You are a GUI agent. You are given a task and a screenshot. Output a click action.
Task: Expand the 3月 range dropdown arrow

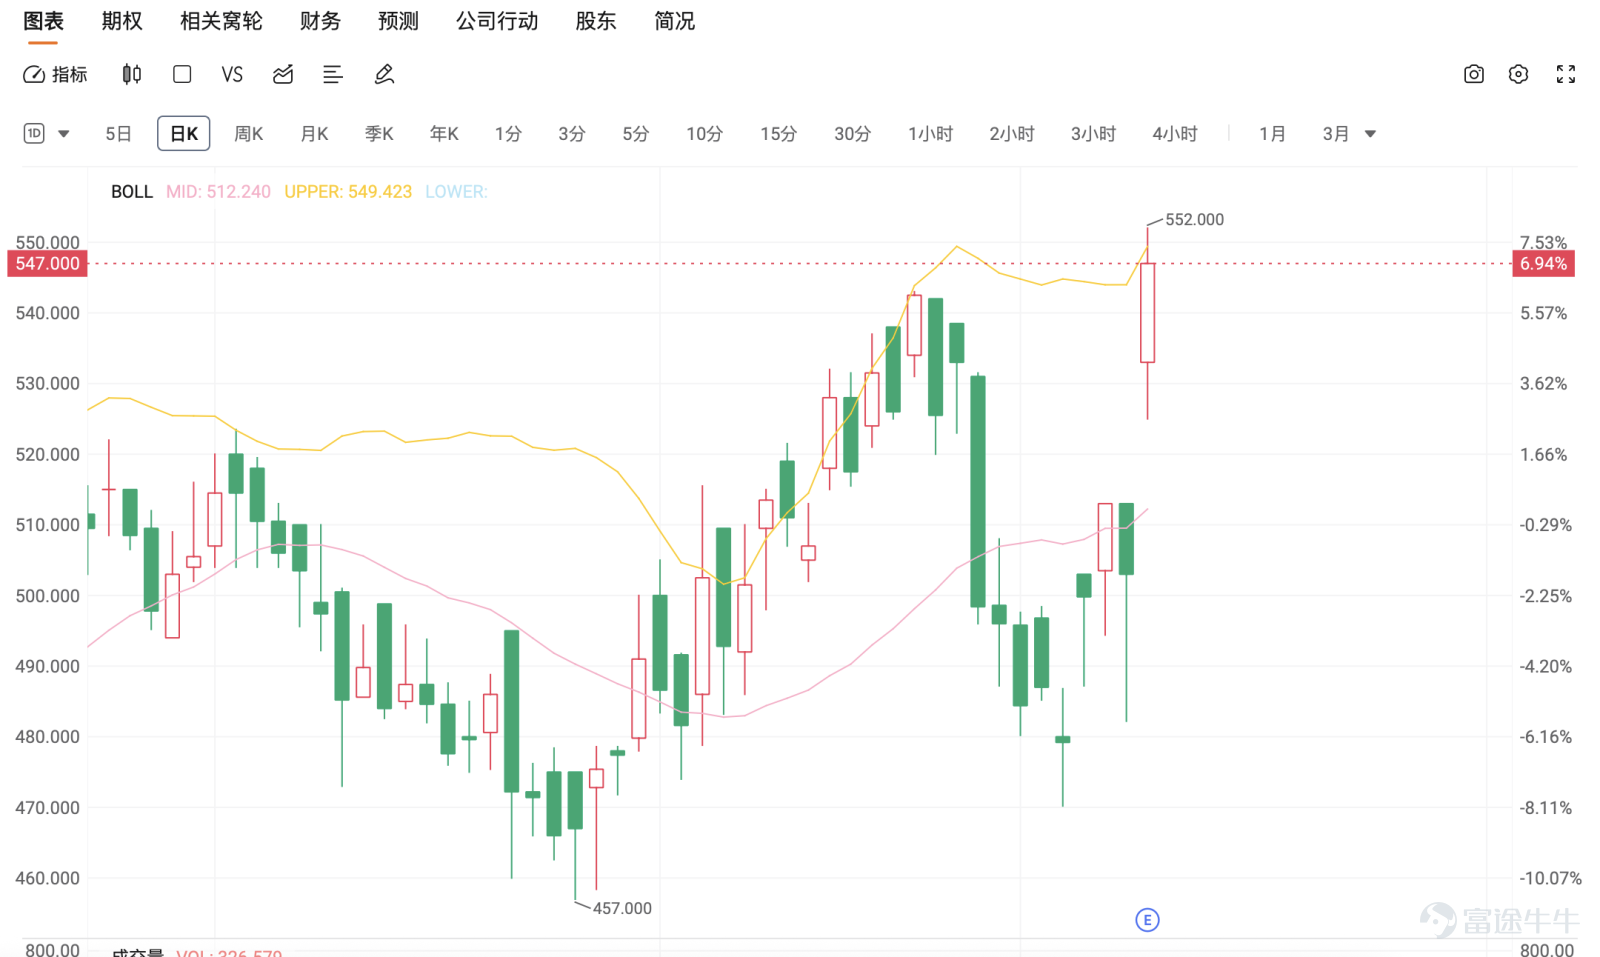click(1370, 134)
